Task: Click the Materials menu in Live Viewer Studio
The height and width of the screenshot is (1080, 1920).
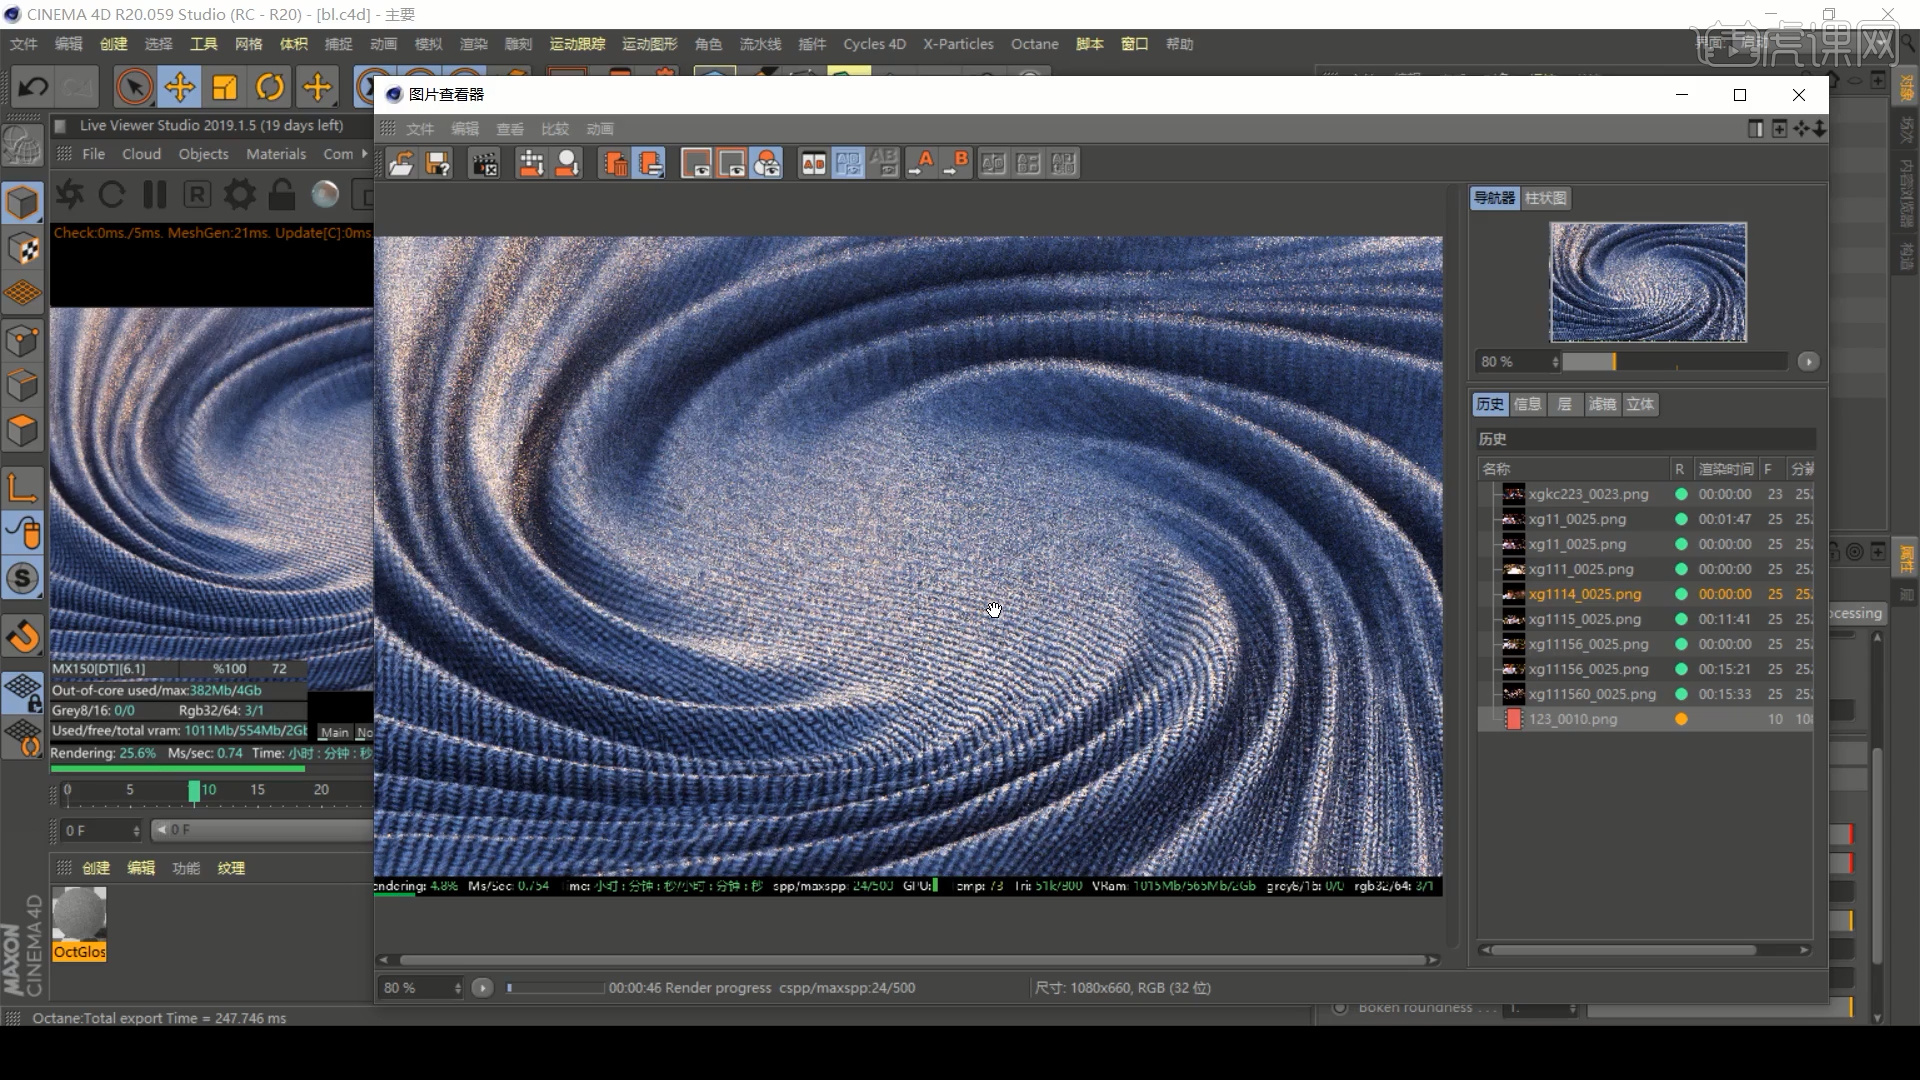Action: pos(276,154)
